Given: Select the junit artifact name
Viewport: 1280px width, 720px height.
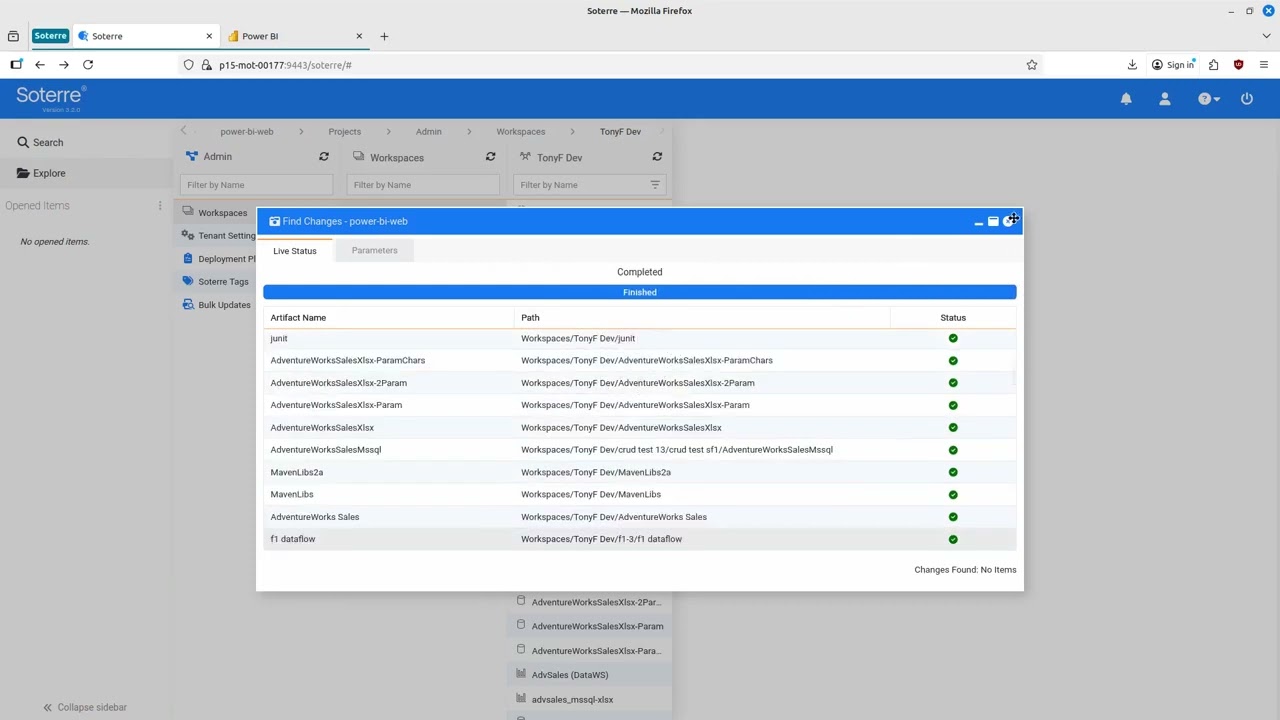Looking at the screenshot, I should [x=279, y=338].
